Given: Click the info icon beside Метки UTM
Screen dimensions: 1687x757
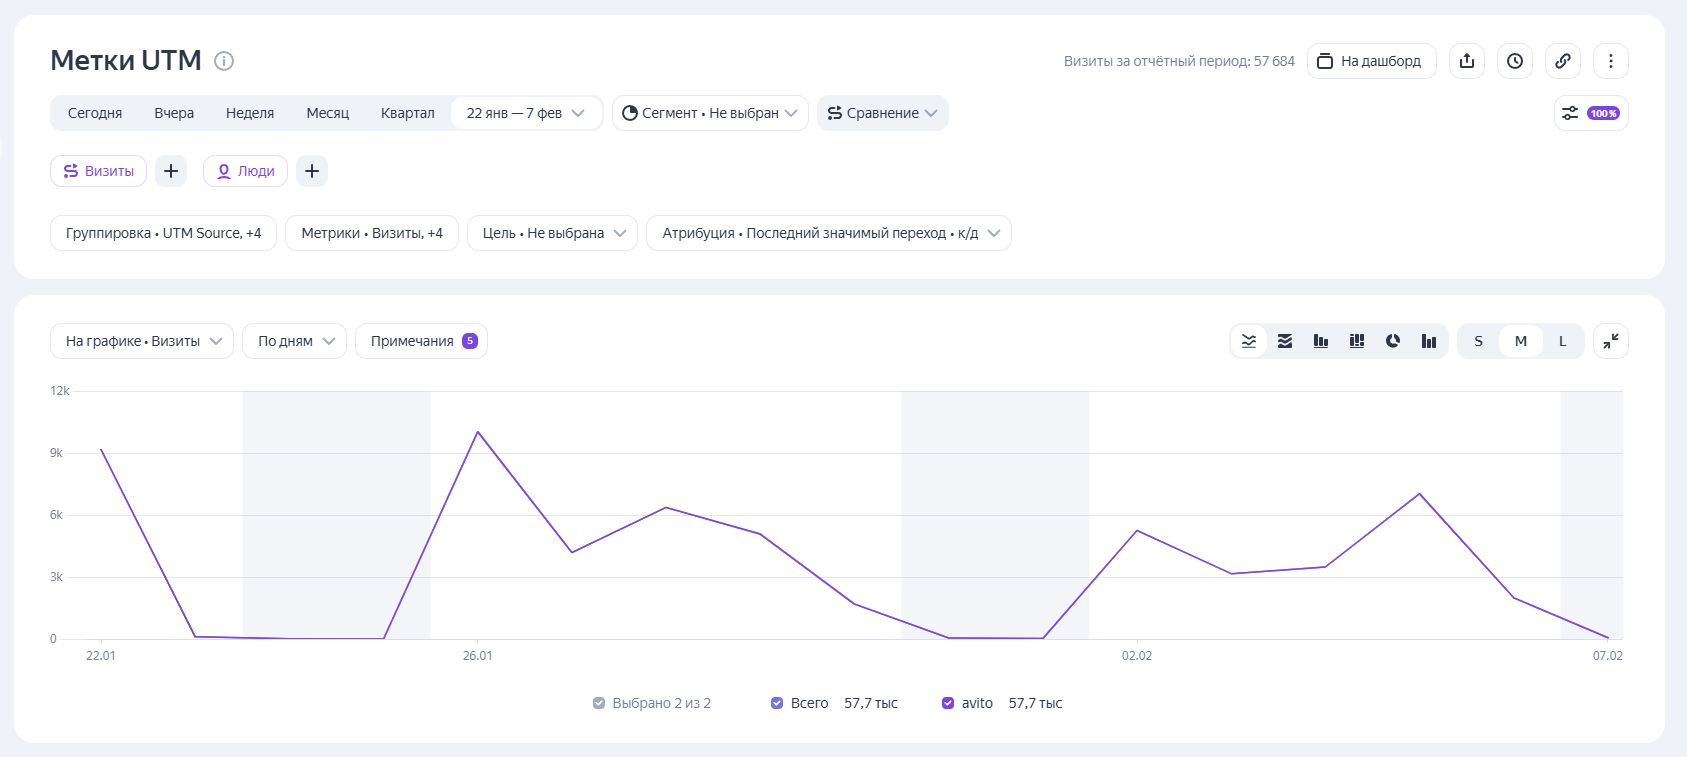Looking at the screenshot, I should click(225, 61).
